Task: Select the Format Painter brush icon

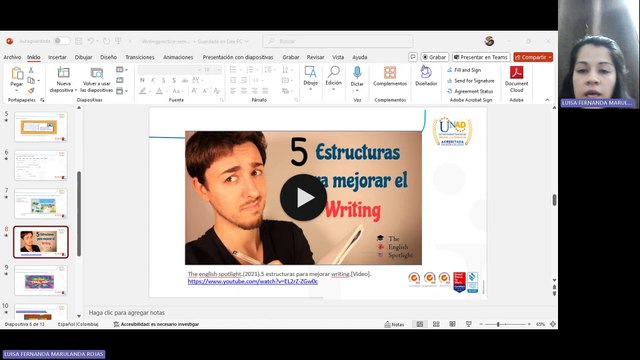Action: pyautogui.click(x=31, y=90)
